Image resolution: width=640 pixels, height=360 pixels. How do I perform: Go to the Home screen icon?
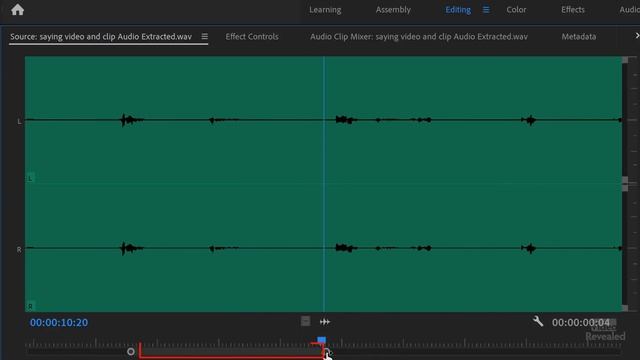click(x=18, y=9)
